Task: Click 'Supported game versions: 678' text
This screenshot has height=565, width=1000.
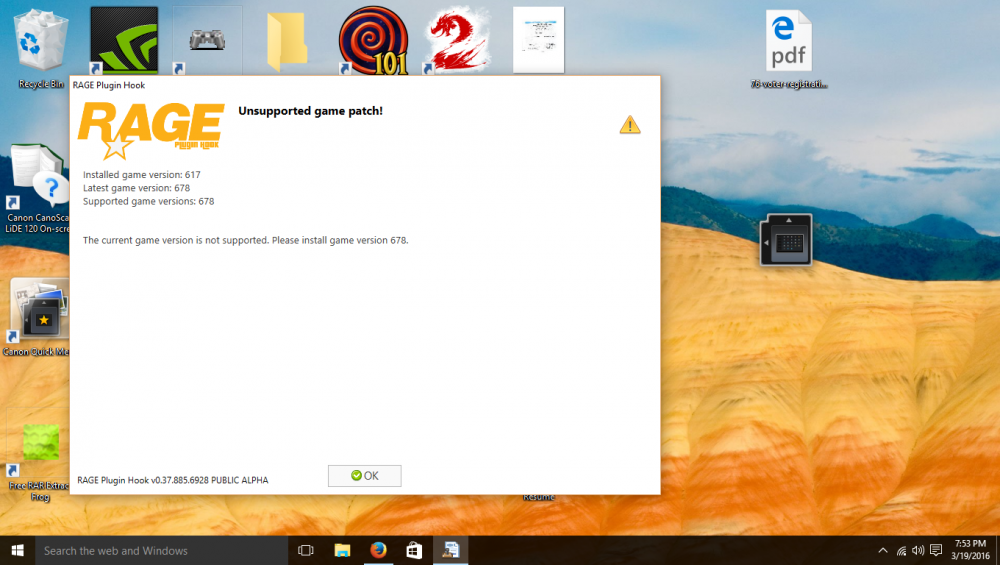Action: (149, 202)
